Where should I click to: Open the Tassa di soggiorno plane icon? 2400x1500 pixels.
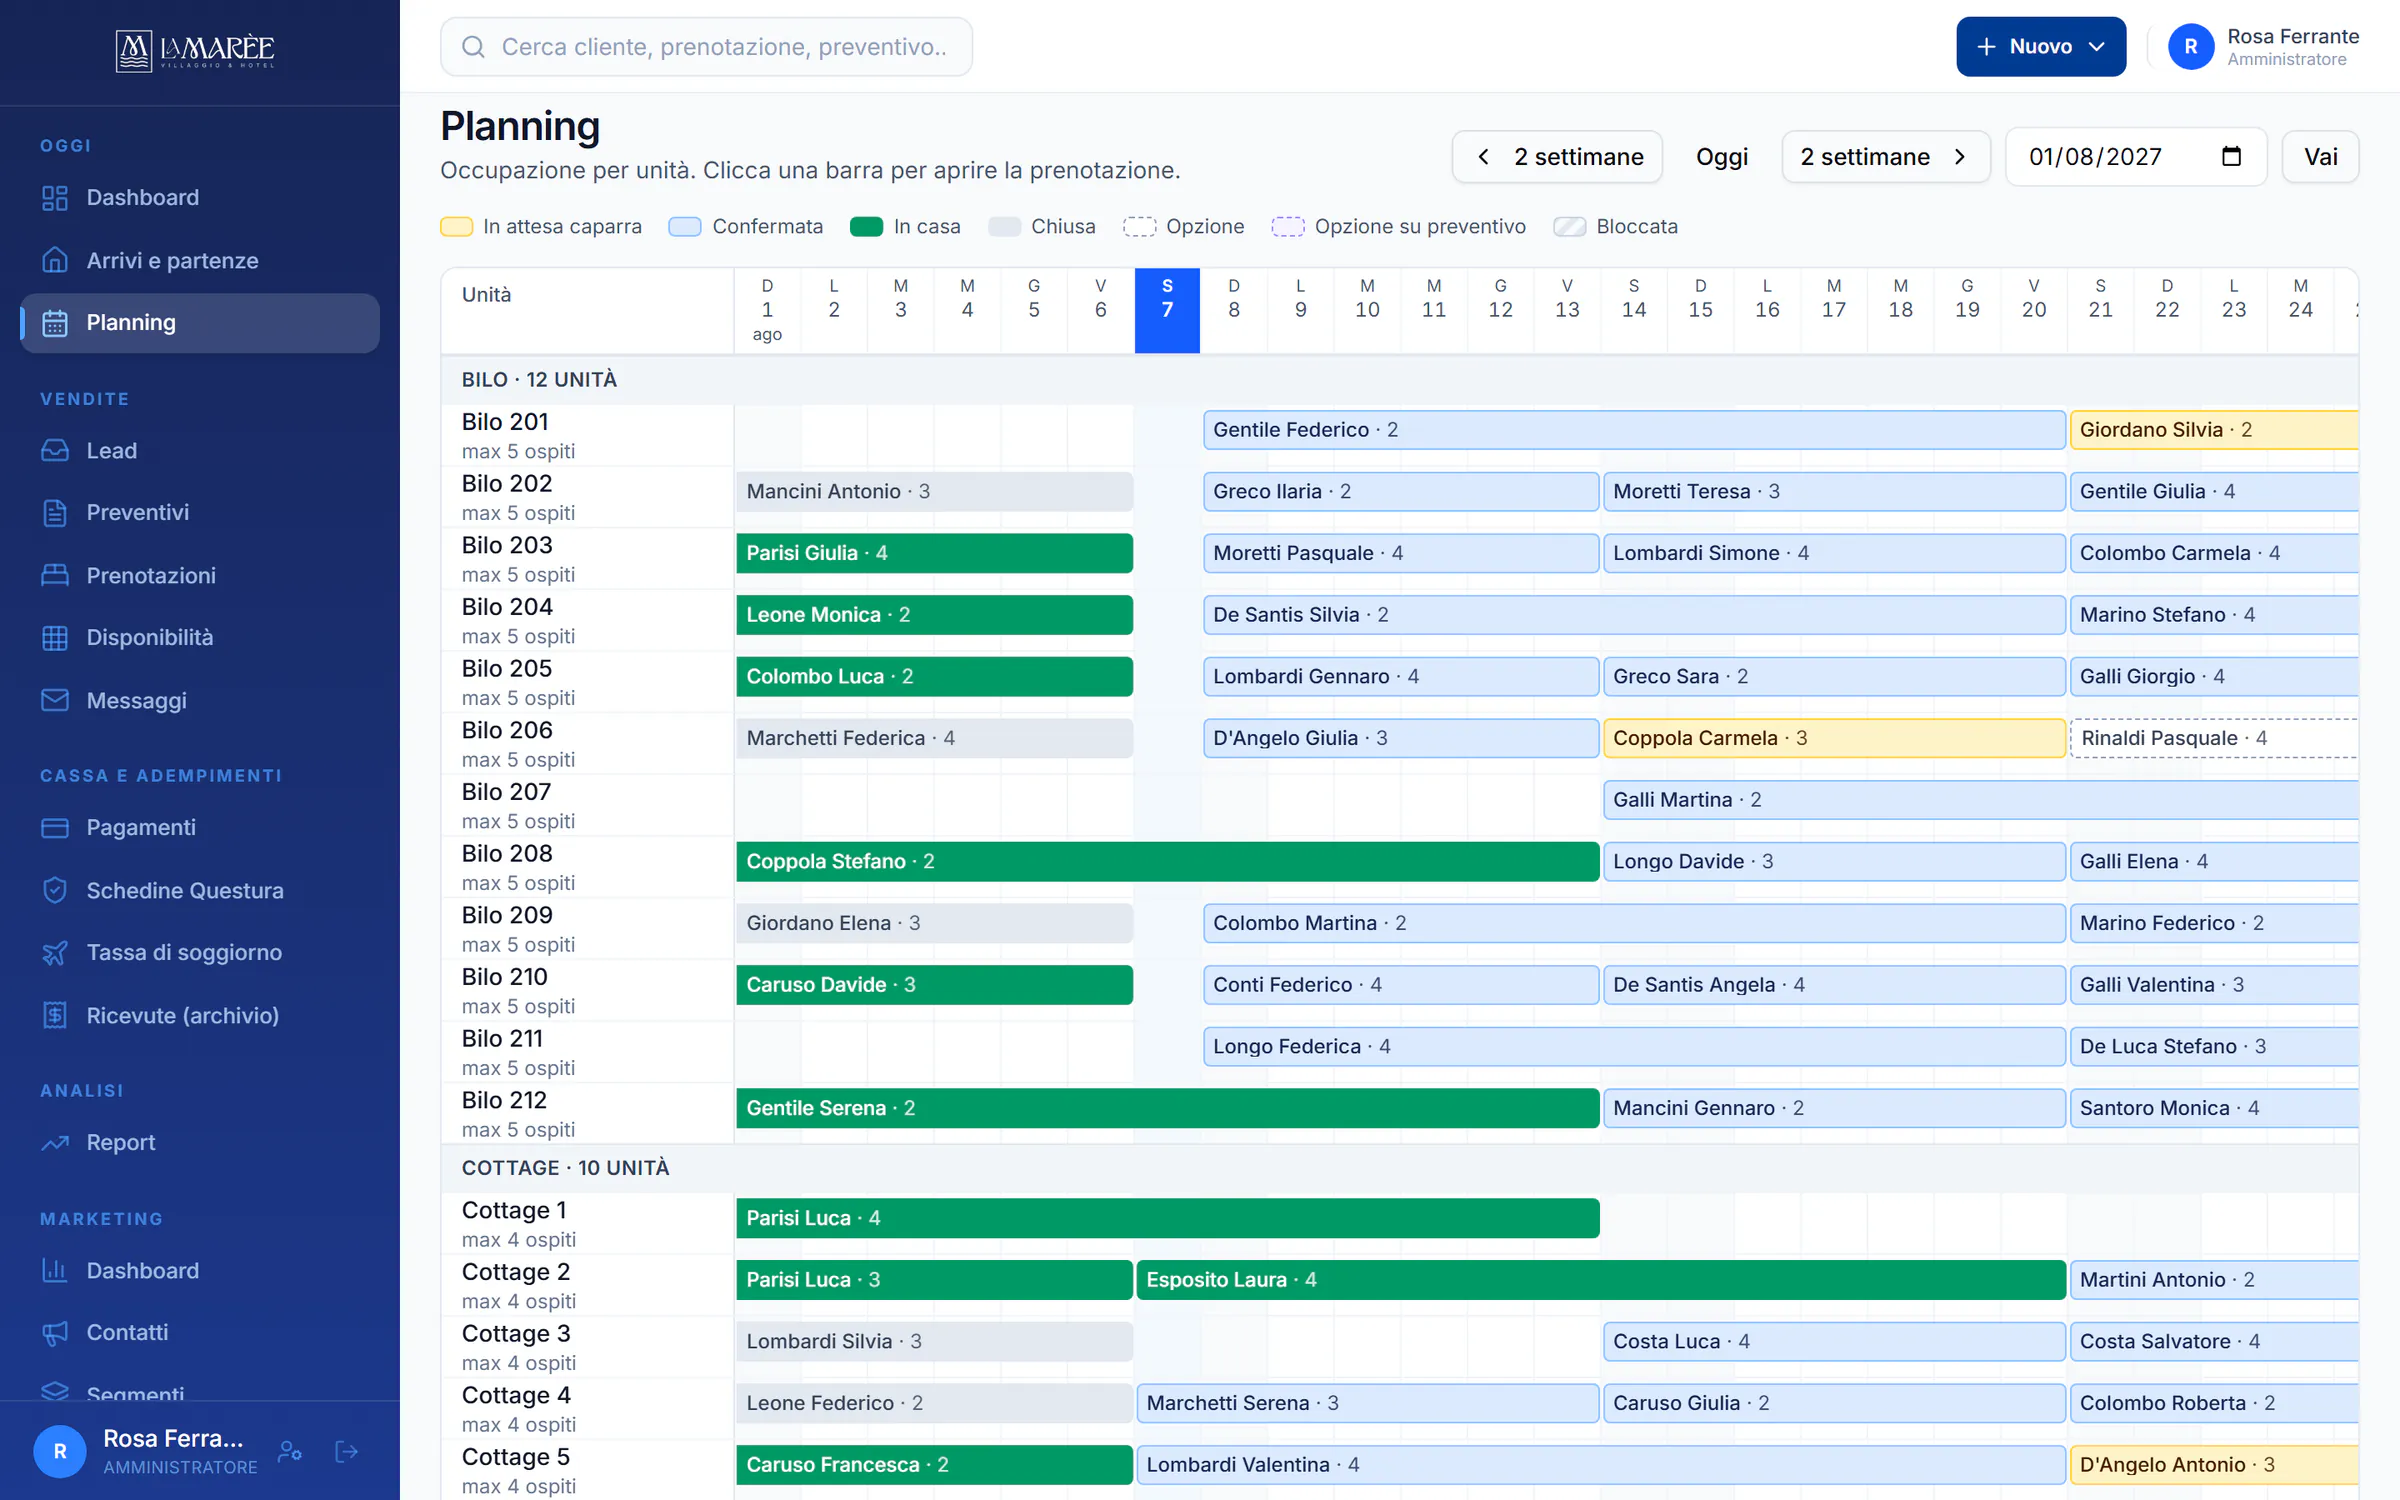click(x=55, y=952)
